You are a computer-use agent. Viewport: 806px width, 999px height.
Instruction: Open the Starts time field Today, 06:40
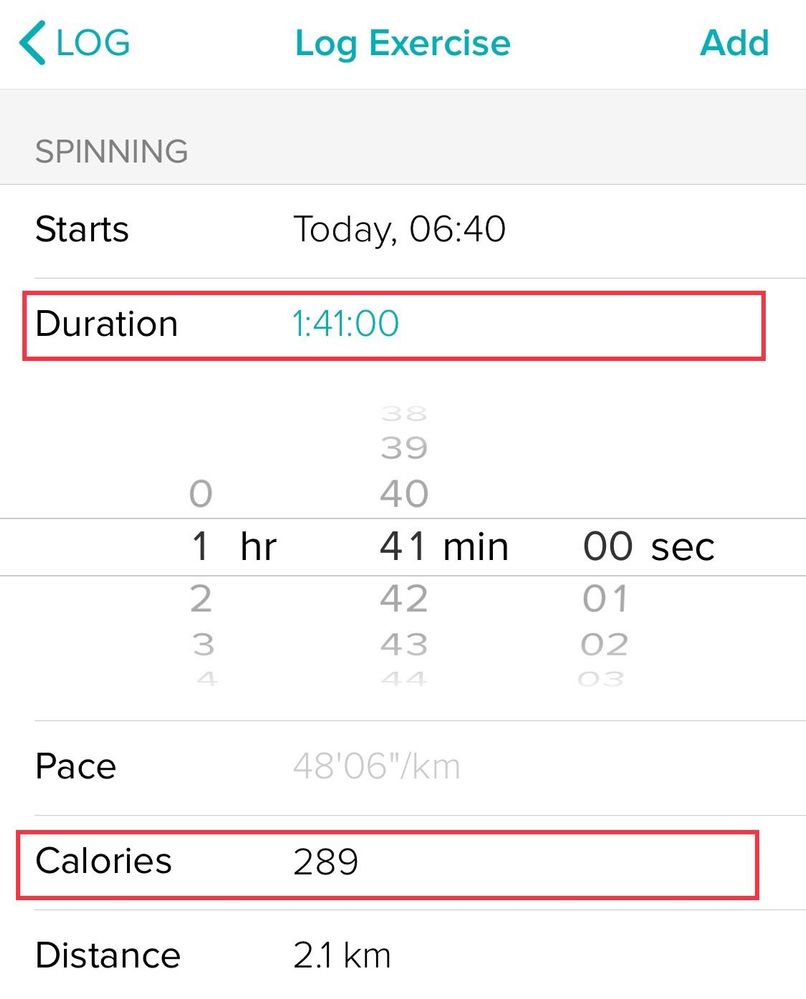(399, 230)
